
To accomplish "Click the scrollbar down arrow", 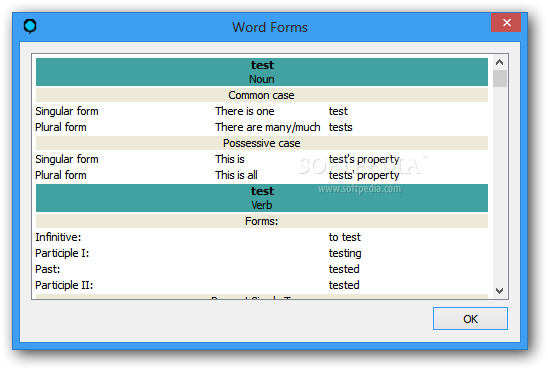I will (x=499, y=291).
